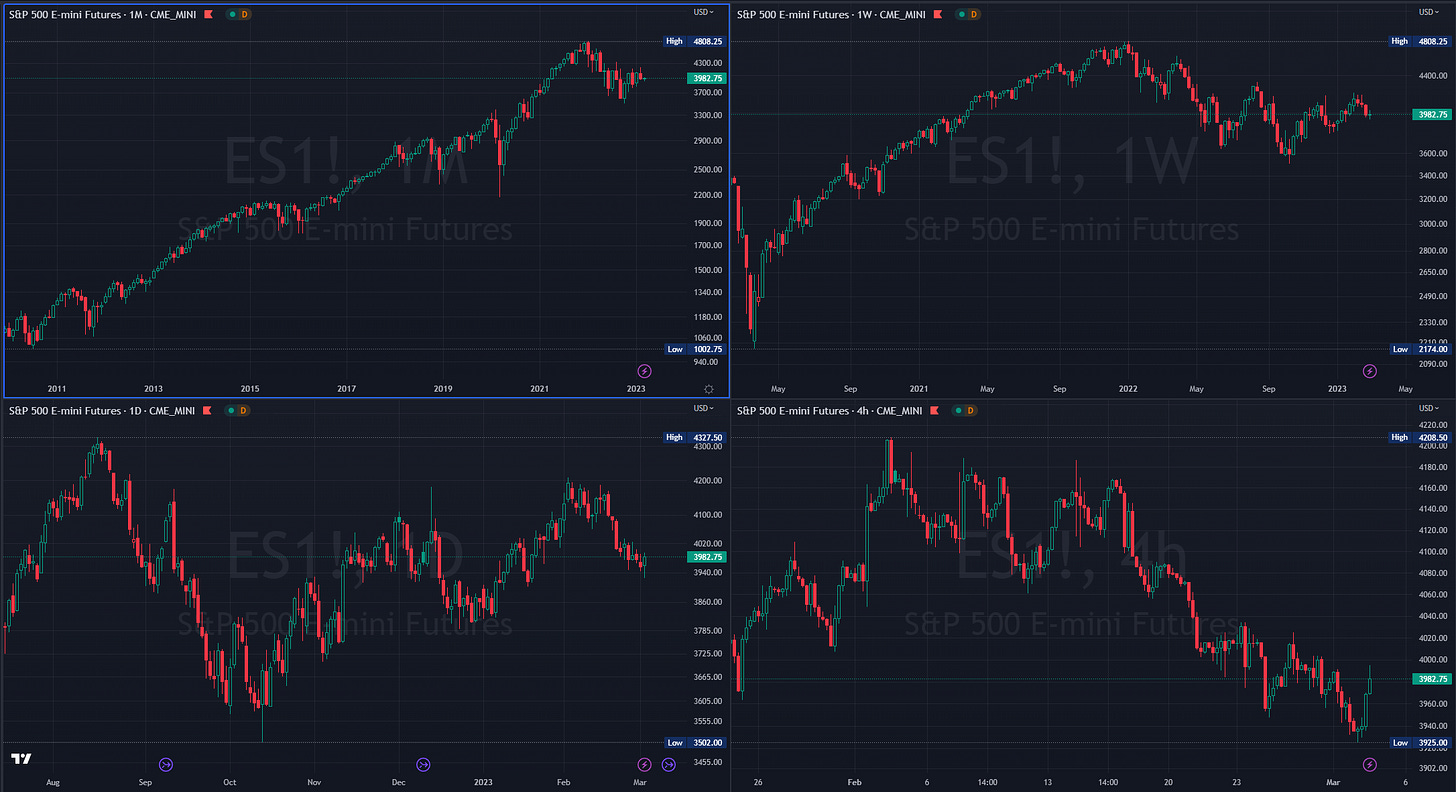
Task: Open the USD currency dropdown on 1D chart
Action: 705,407
